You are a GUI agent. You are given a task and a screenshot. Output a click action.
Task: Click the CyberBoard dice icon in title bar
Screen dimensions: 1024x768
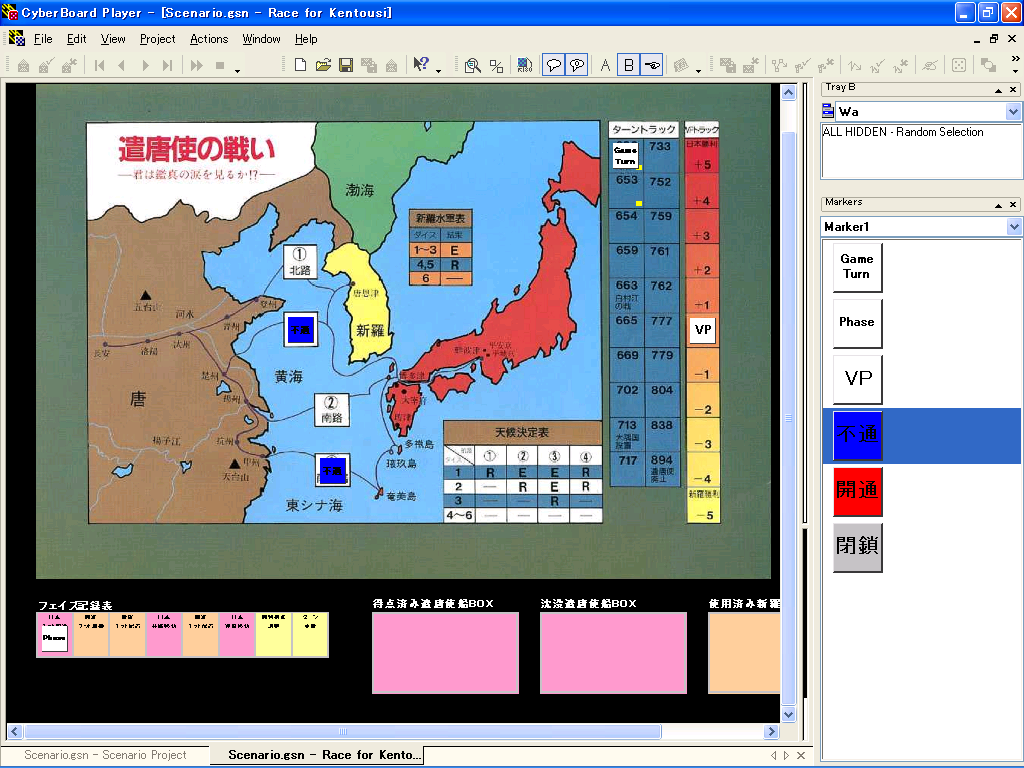[x=10, y=12]
